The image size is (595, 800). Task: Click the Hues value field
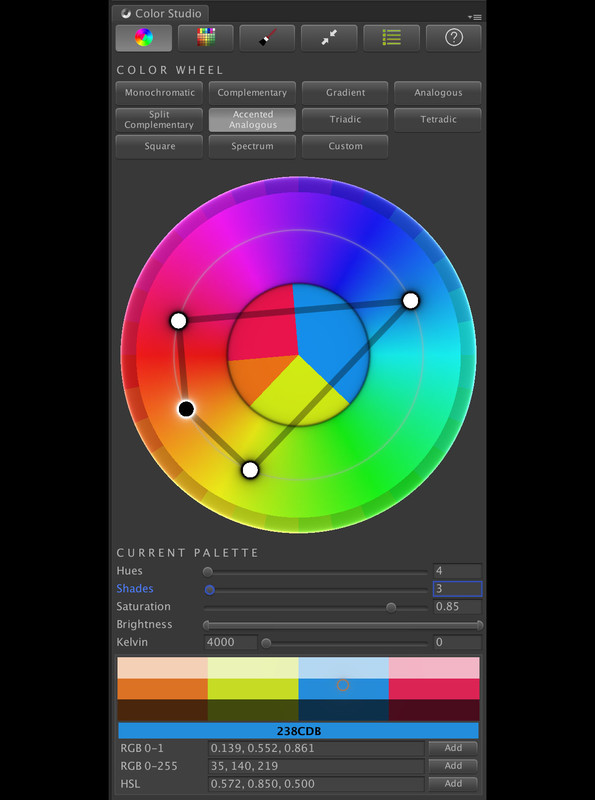point(457,571)
